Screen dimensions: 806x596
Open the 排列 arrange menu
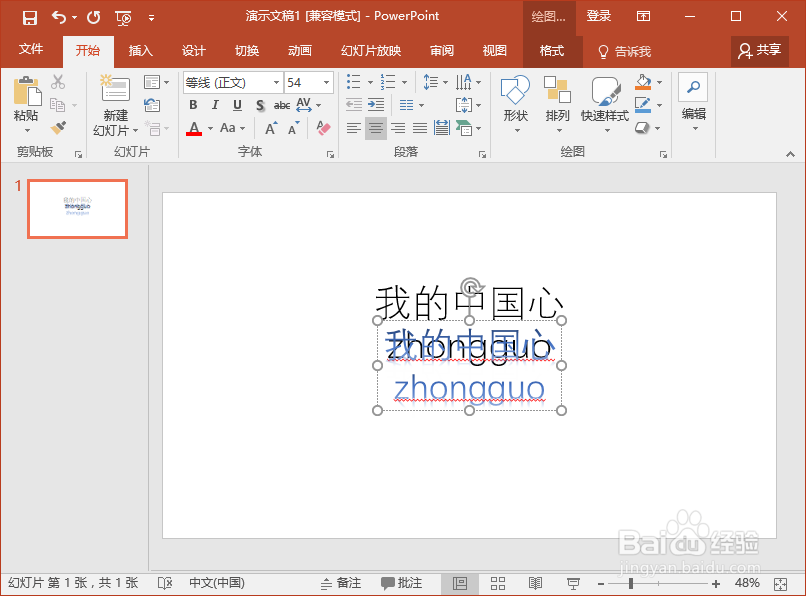(558, 103)
